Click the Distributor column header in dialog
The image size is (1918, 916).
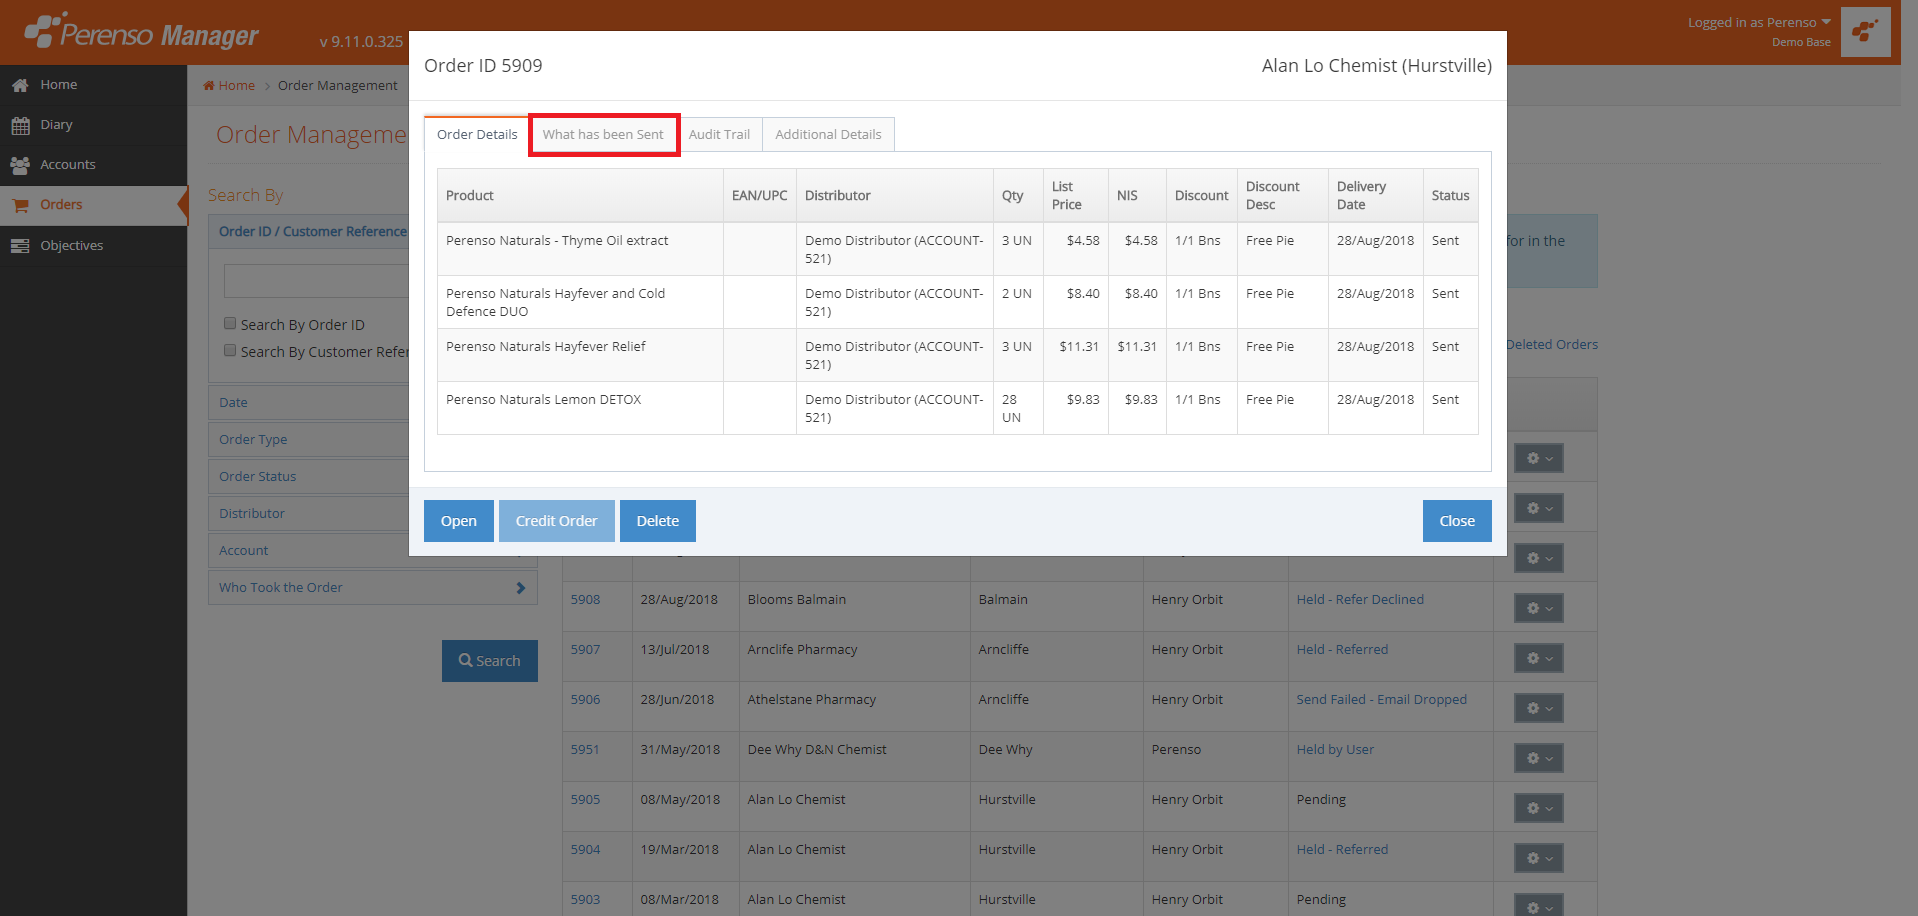tap(895, 195)
